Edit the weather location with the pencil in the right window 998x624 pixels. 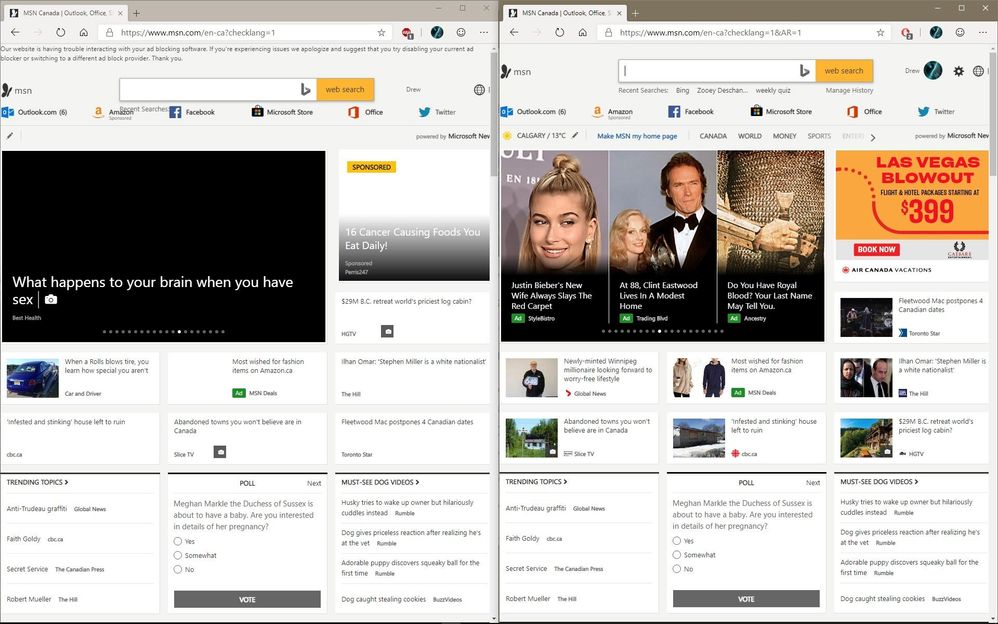click(575, 135)
